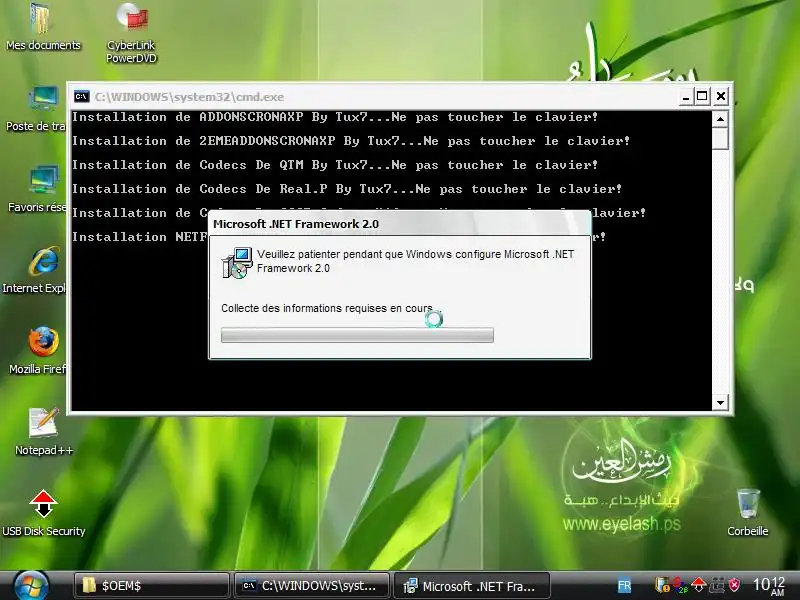The image size is (800, 600).
Task: Click the line 'Installation de 2EMEADDONSCRONAXP By Tux7'
Action: [x=351, y=141]
